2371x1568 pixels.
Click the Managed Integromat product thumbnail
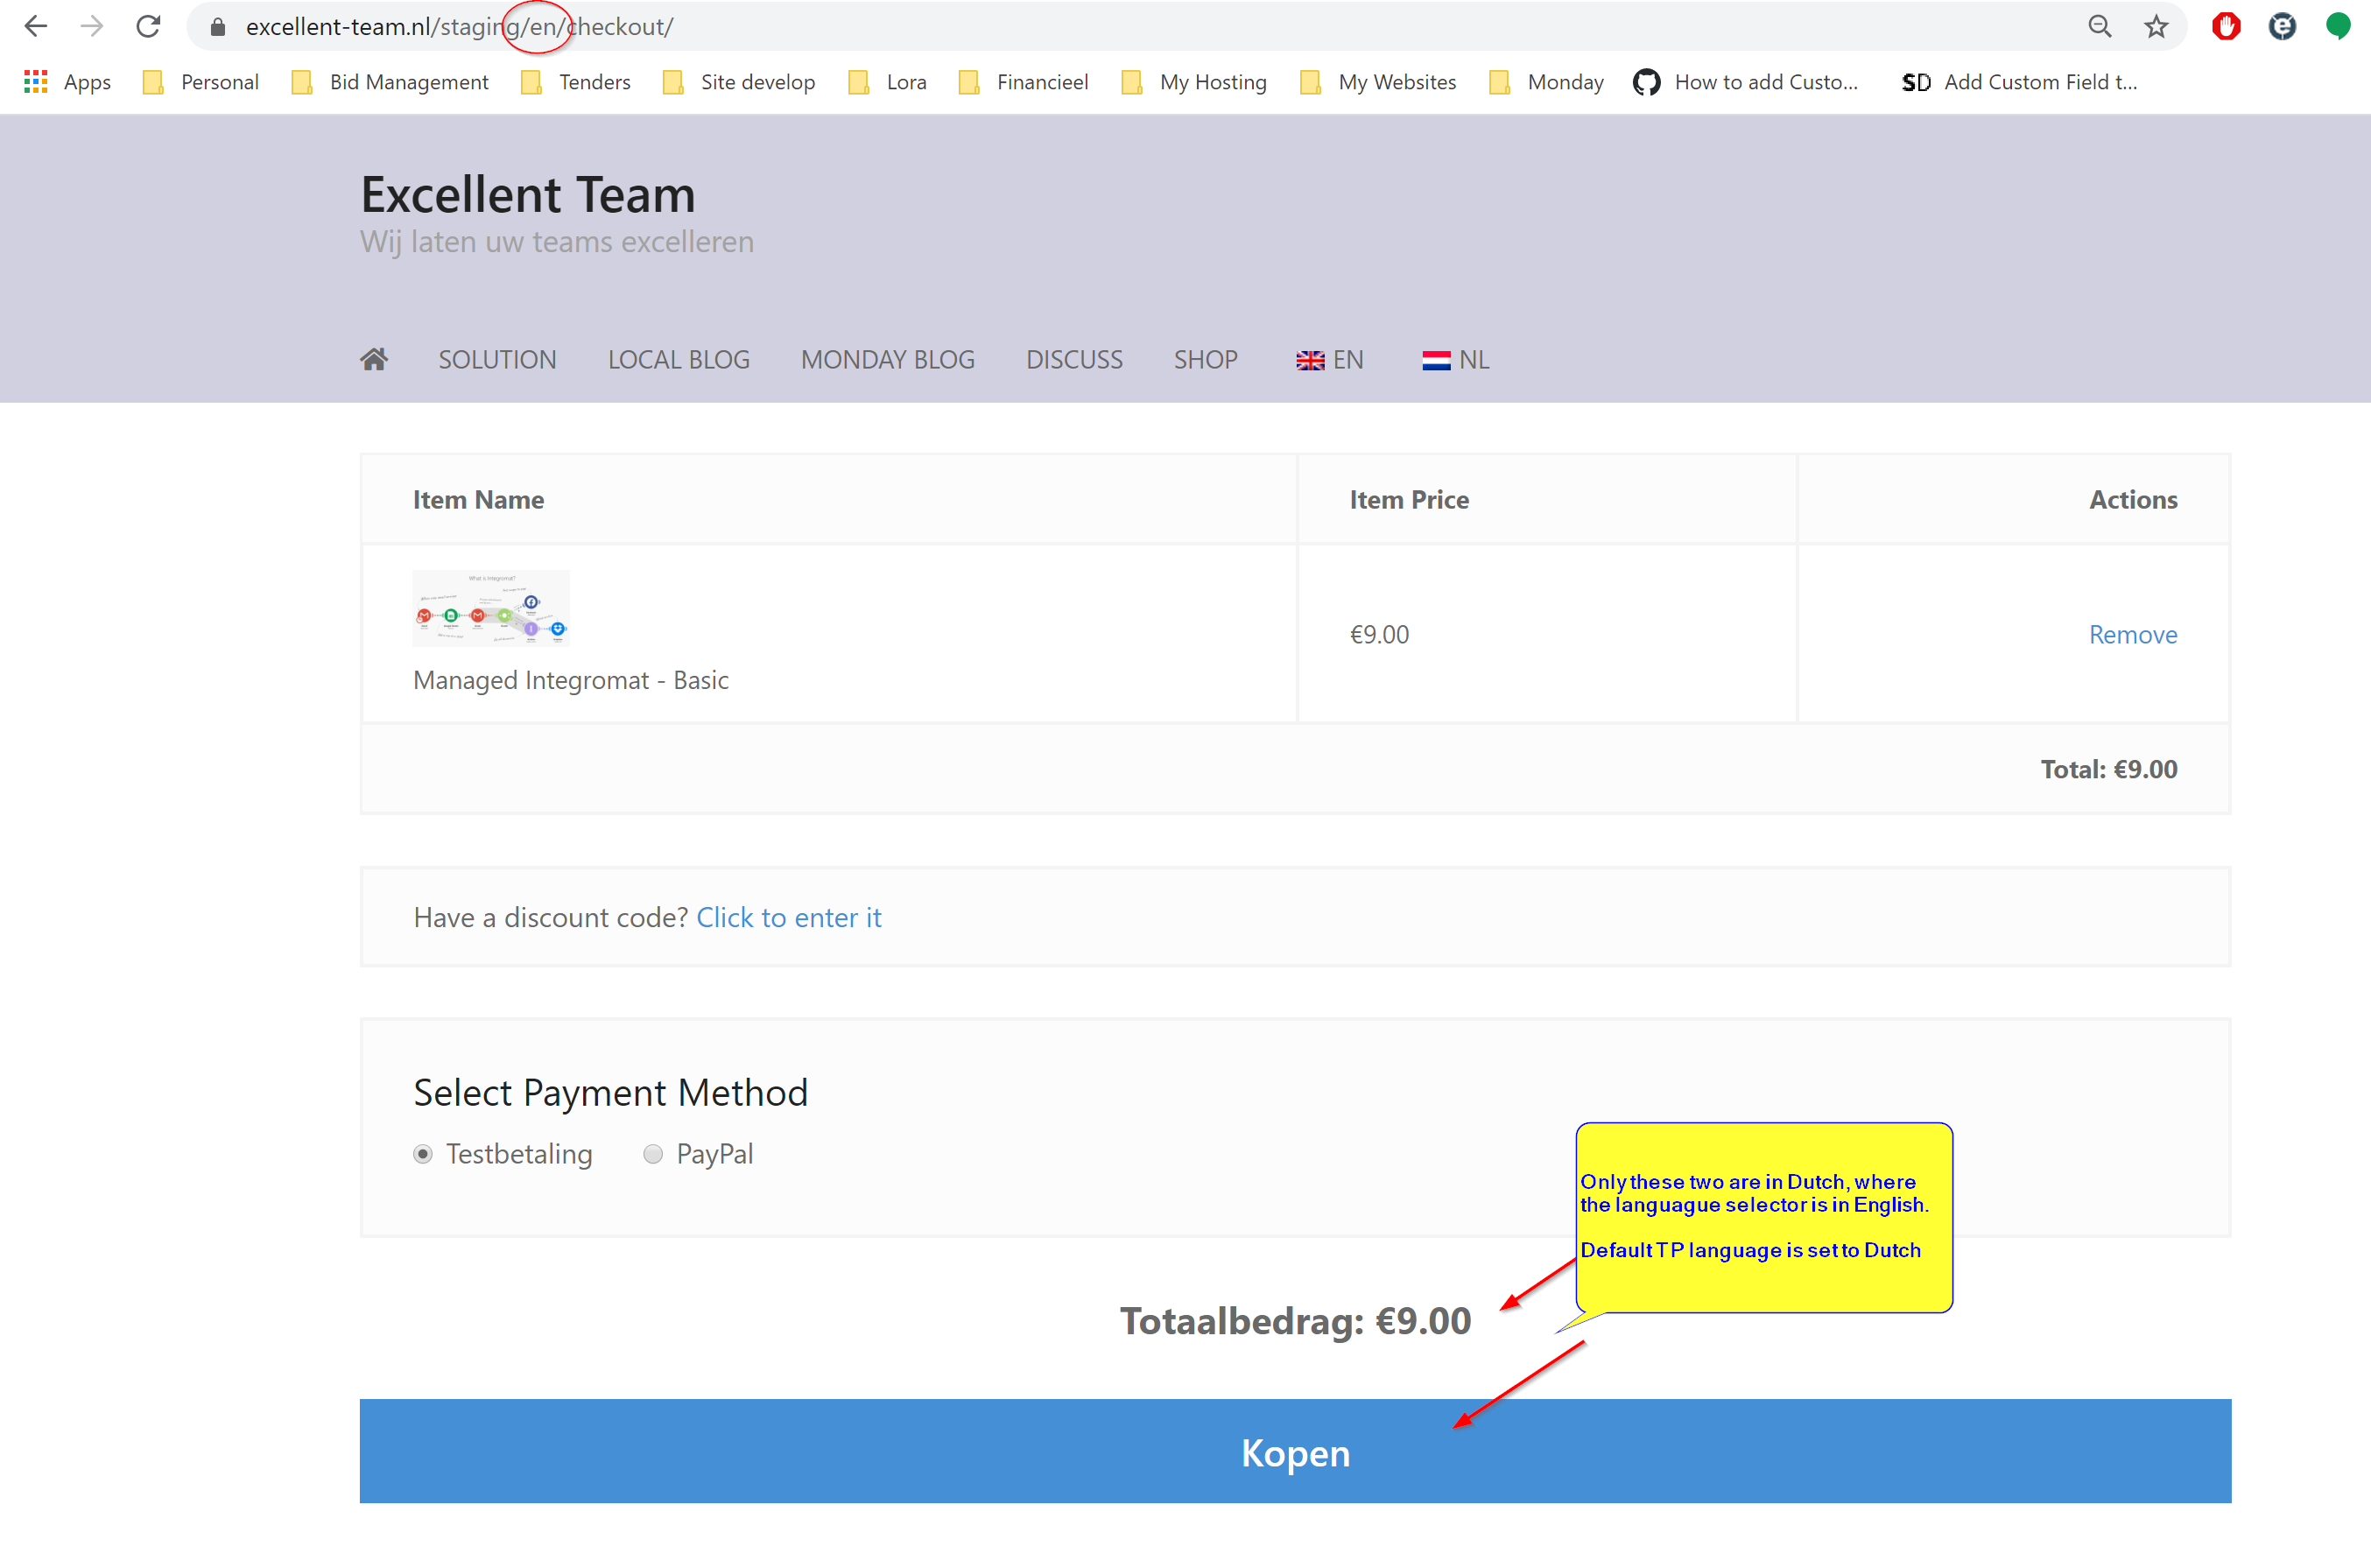pos(491,608)
